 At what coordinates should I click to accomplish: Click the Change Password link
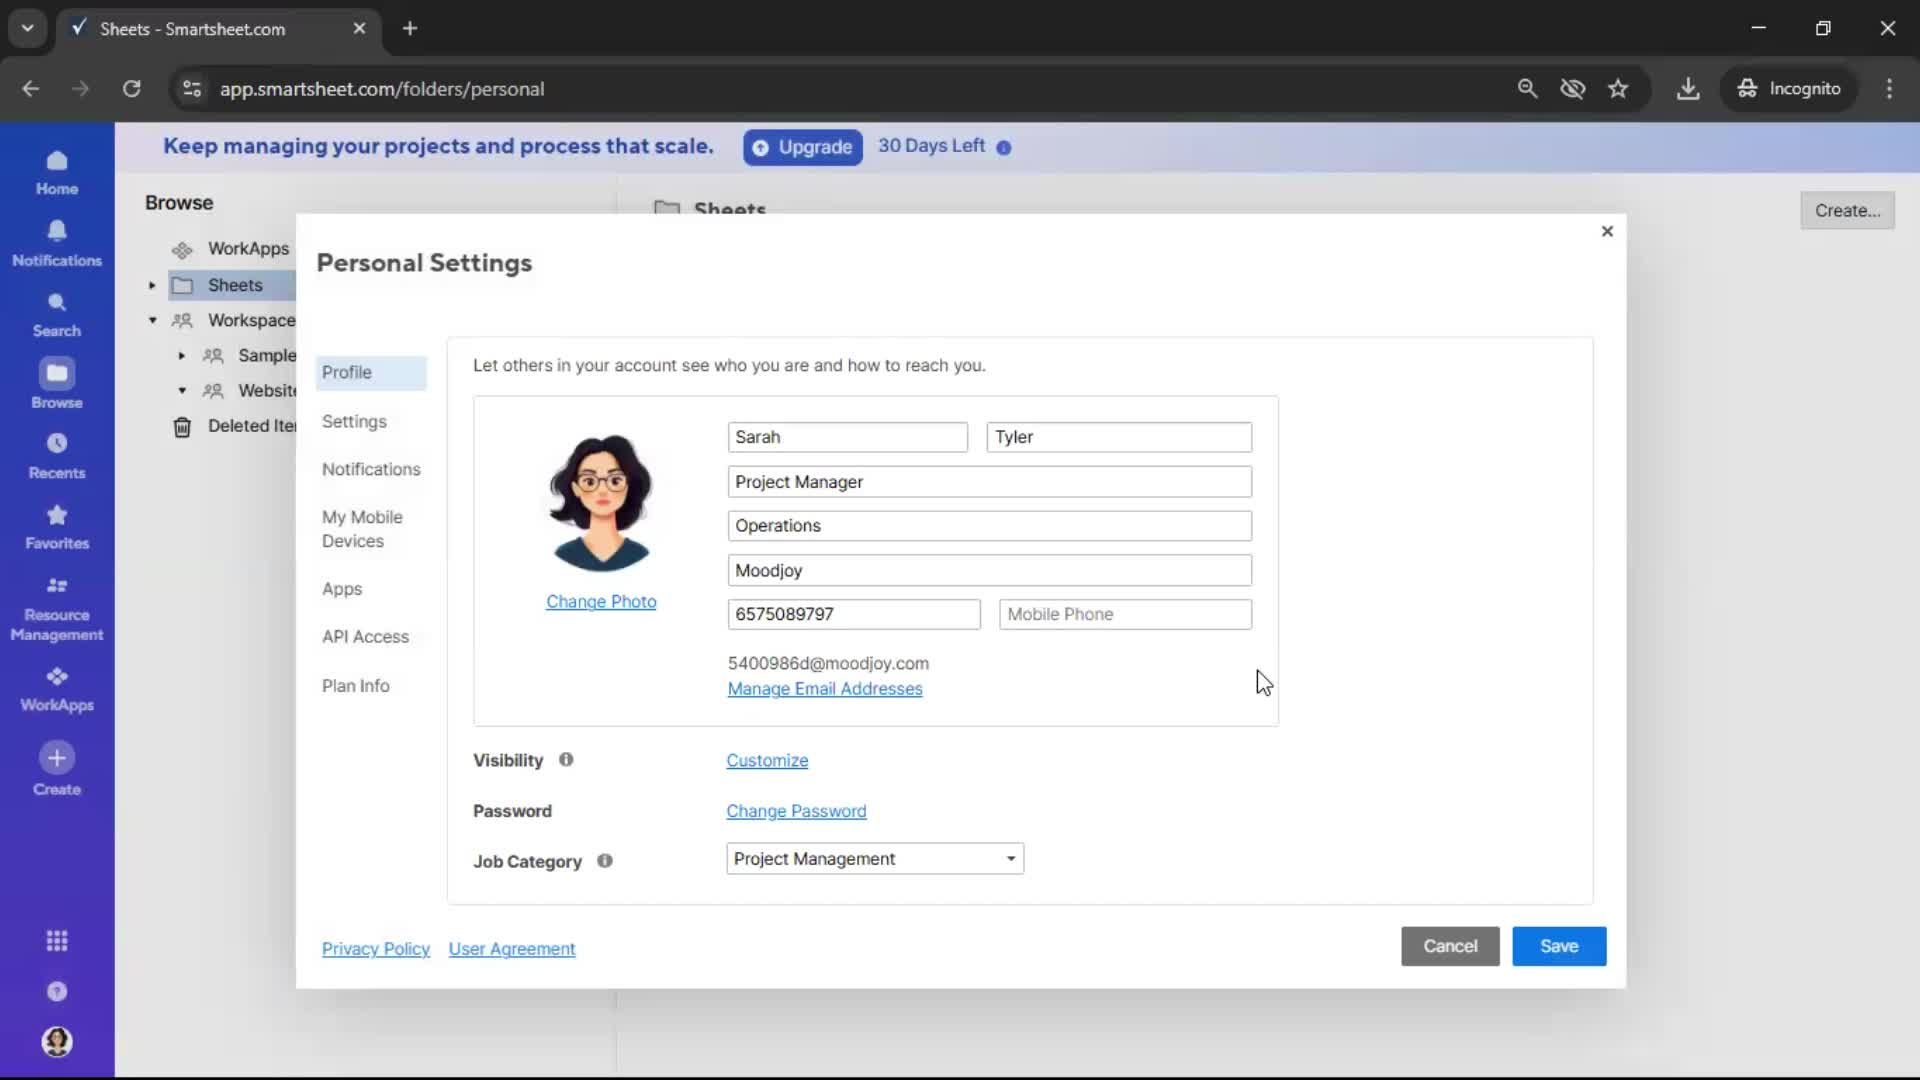coord(796,811)
